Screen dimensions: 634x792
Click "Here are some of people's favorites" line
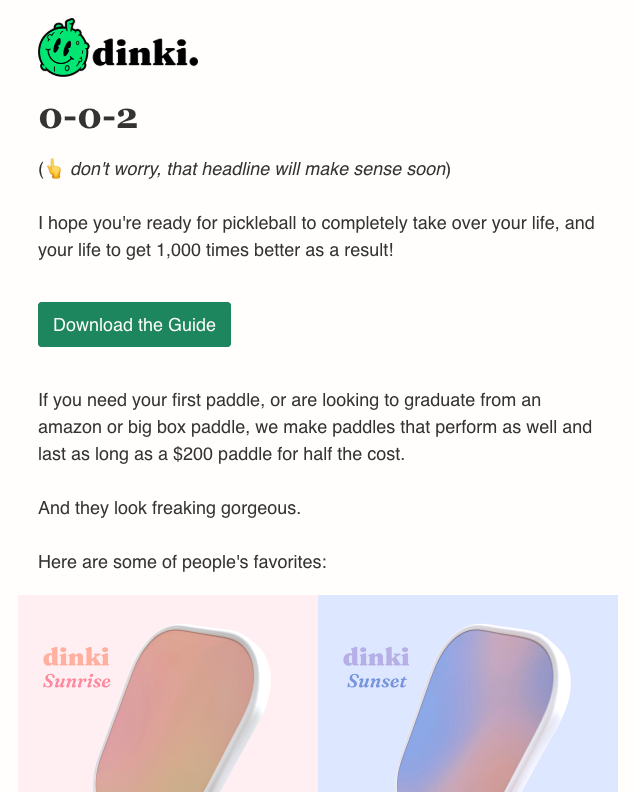pyautogui.click(x=182, y=562)
